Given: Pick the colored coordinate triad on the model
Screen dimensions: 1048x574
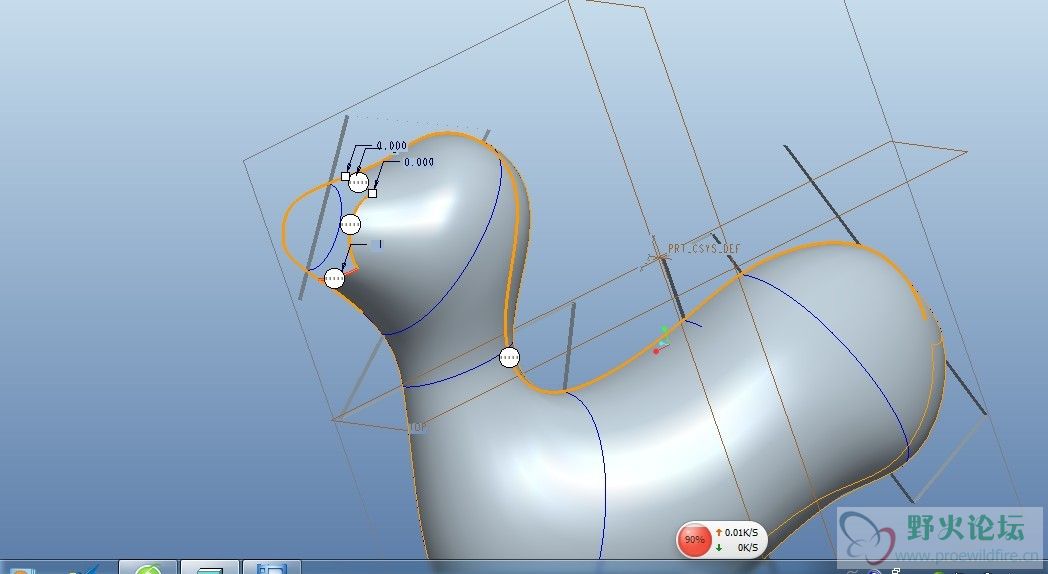Looking at the screenshot, I should coord(660,340).
